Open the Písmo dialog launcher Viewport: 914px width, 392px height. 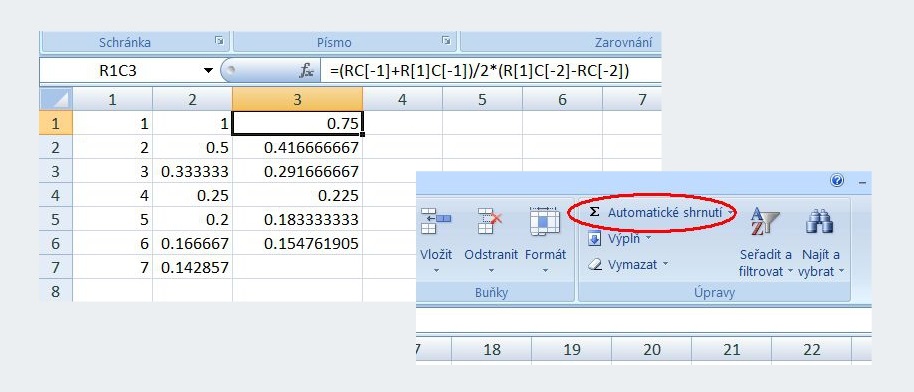click(x=446, y=40)
